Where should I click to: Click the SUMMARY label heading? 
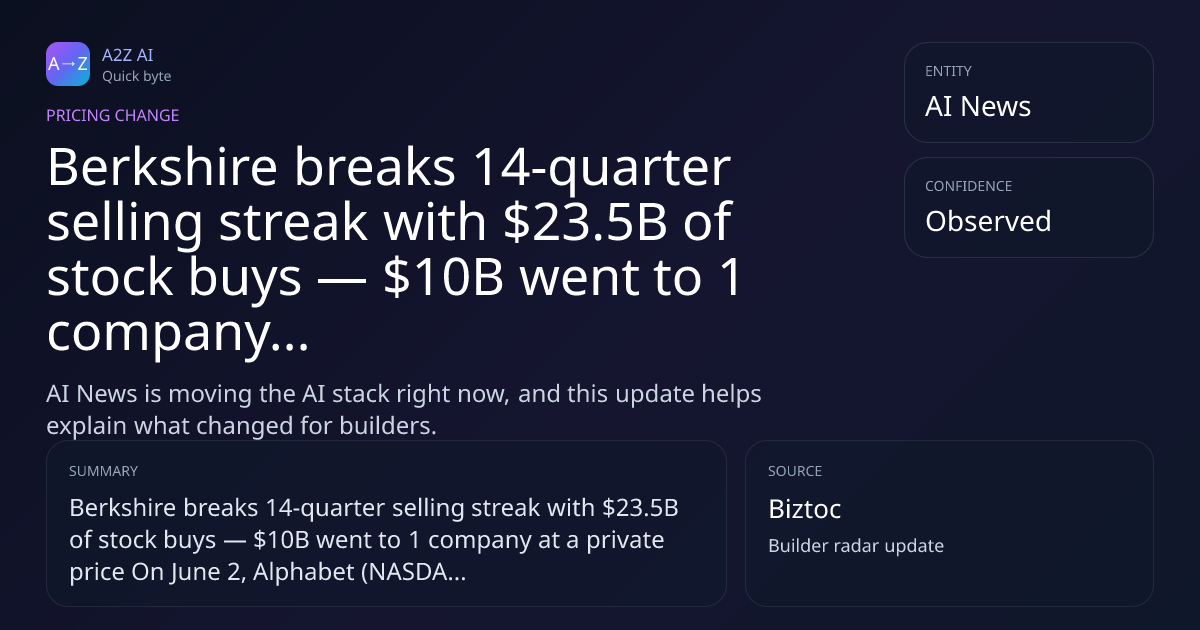coord(103,471)
